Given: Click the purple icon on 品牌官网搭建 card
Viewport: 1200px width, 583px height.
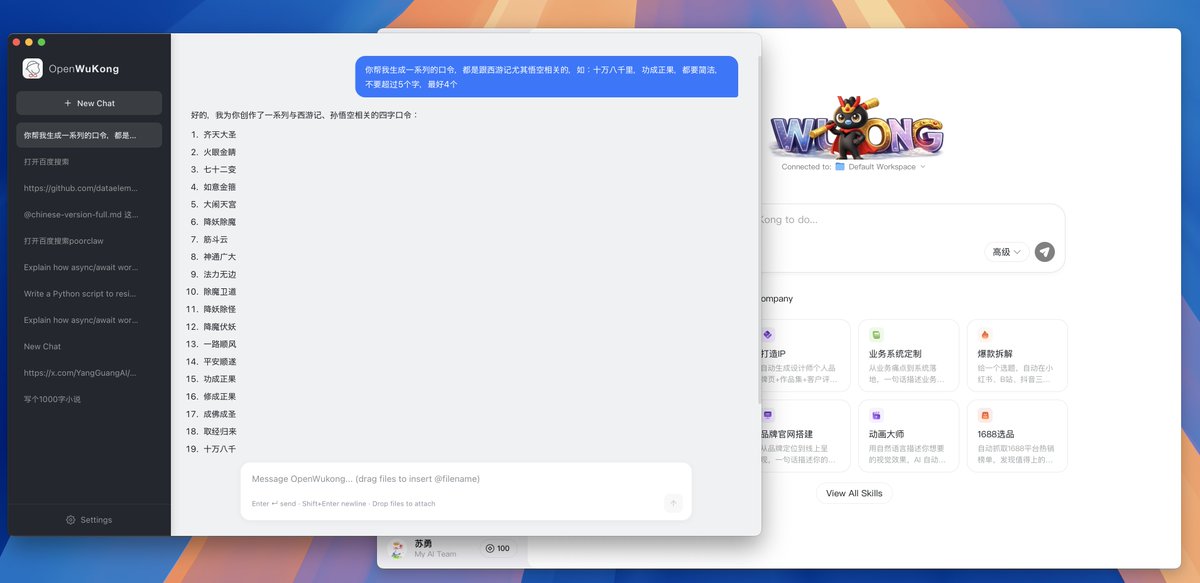Looking at the screenshot, I should click(768, 415).
